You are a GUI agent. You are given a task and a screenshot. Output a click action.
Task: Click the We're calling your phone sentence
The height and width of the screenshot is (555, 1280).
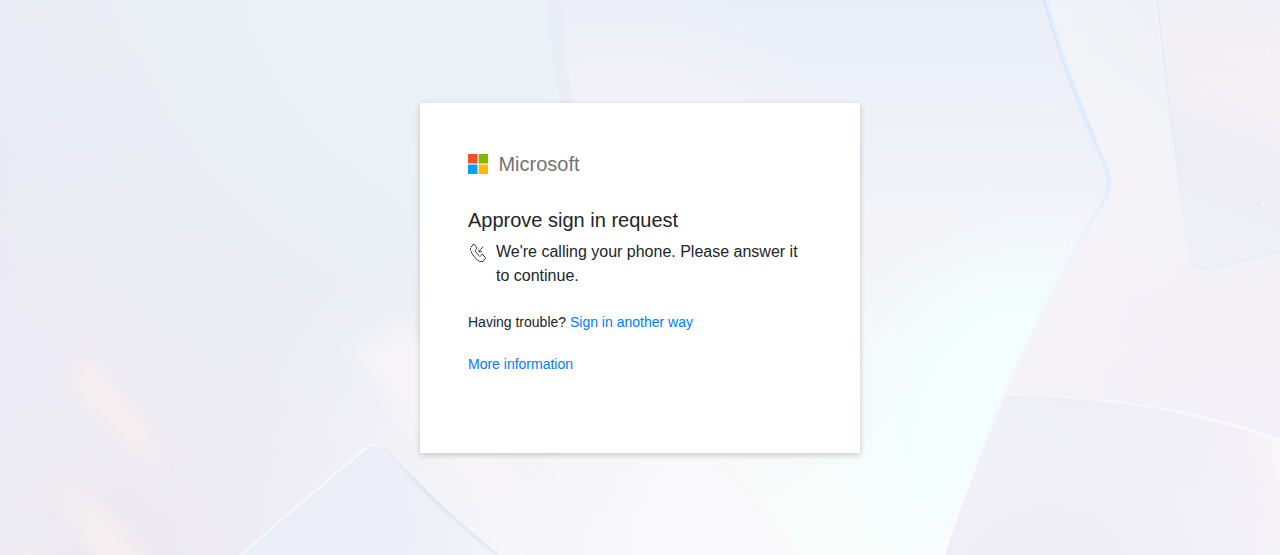point(586,252)
